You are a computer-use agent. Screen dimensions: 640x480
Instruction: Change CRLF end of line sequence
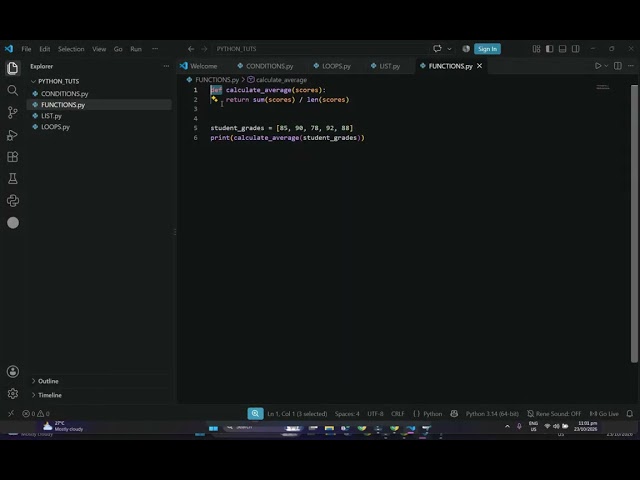pos(398,413)
